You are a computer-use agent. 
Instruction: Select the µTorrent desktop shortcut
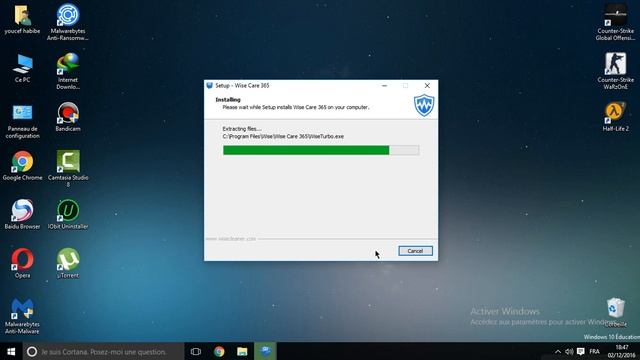tap(68, 264)
